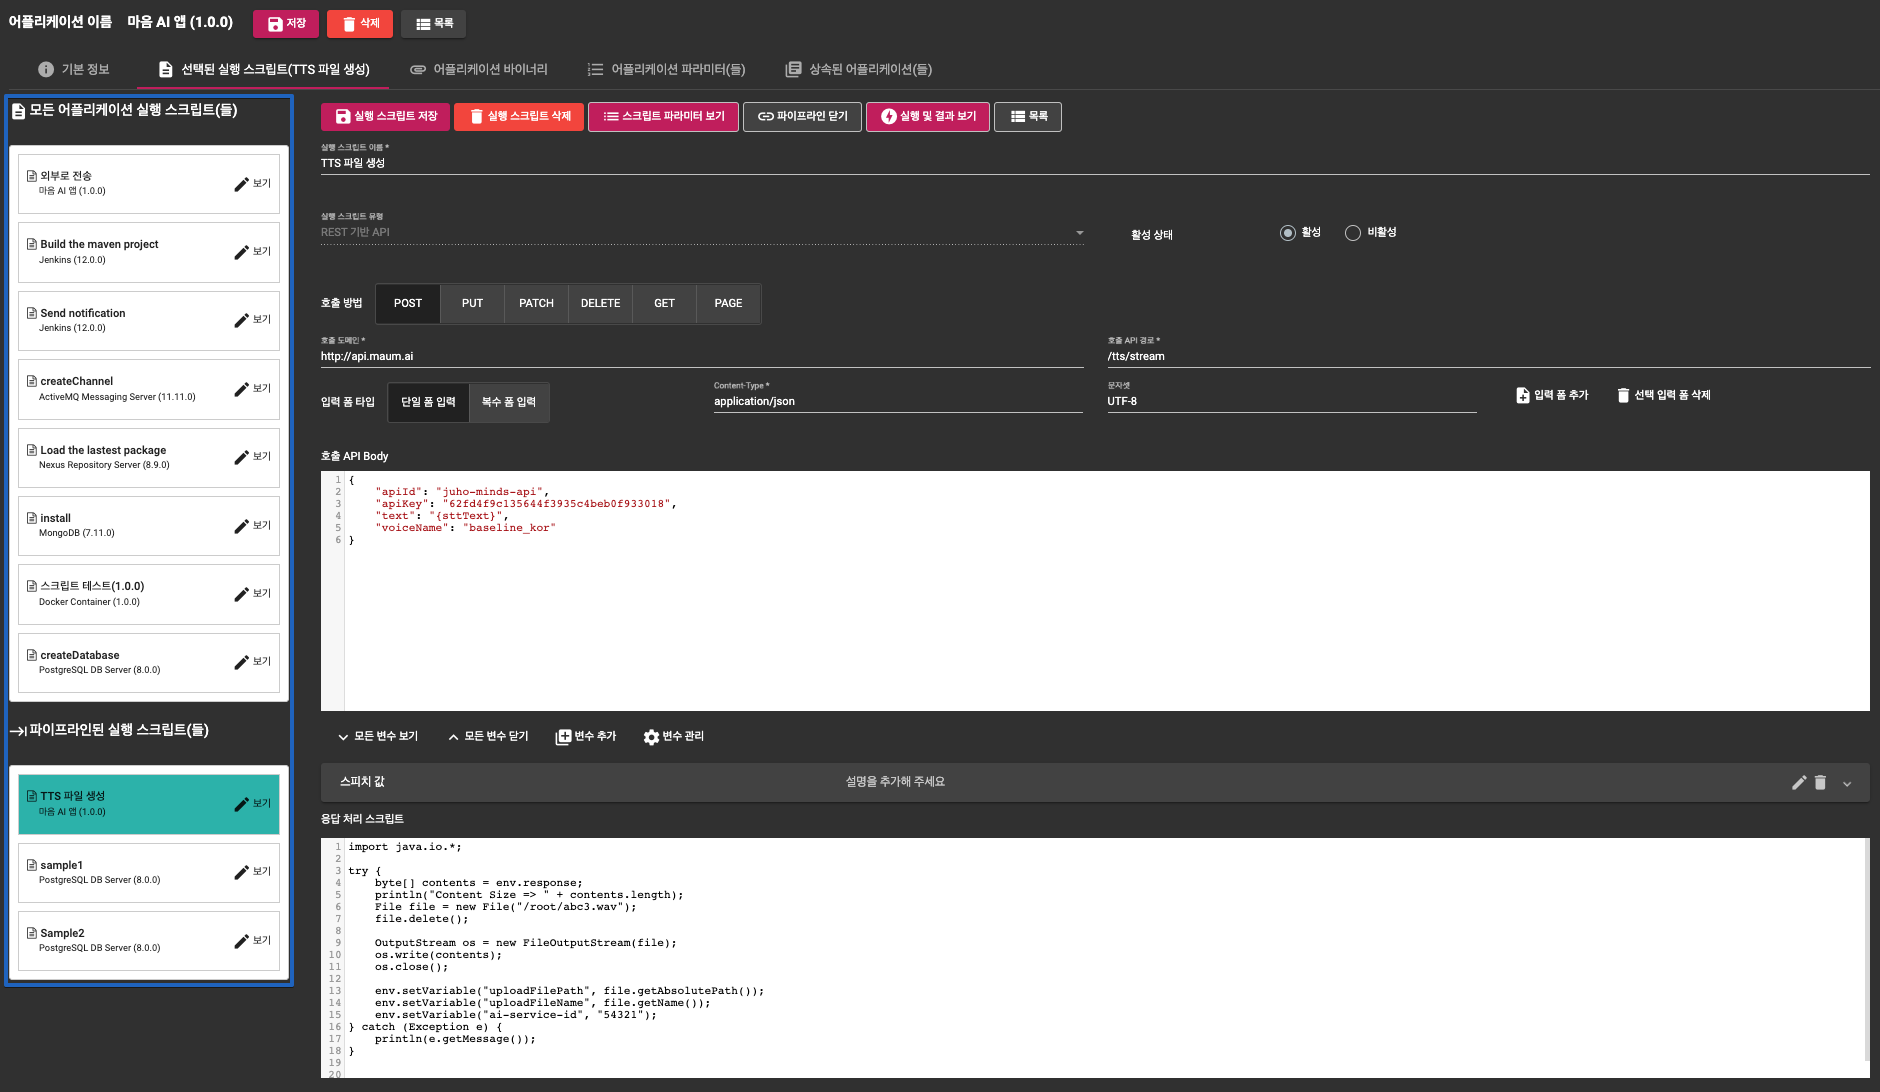The width and height of the screenshot is (1880, 1092).
Task: Expand the 스피치 값 variable row
Action: pyautogui.click(x=1847, y=783)
